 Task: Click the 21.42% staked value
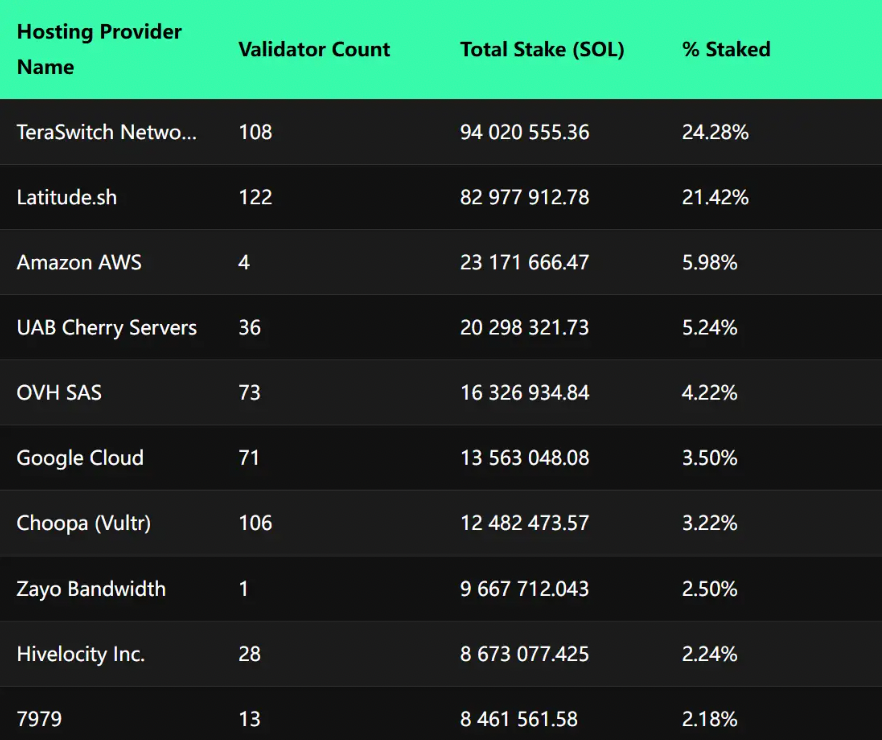tap(716, 197)
